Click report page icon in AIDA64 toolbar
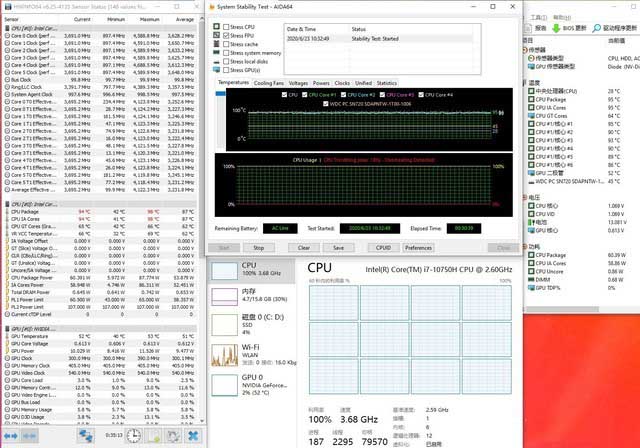 [x=528, y=28]
